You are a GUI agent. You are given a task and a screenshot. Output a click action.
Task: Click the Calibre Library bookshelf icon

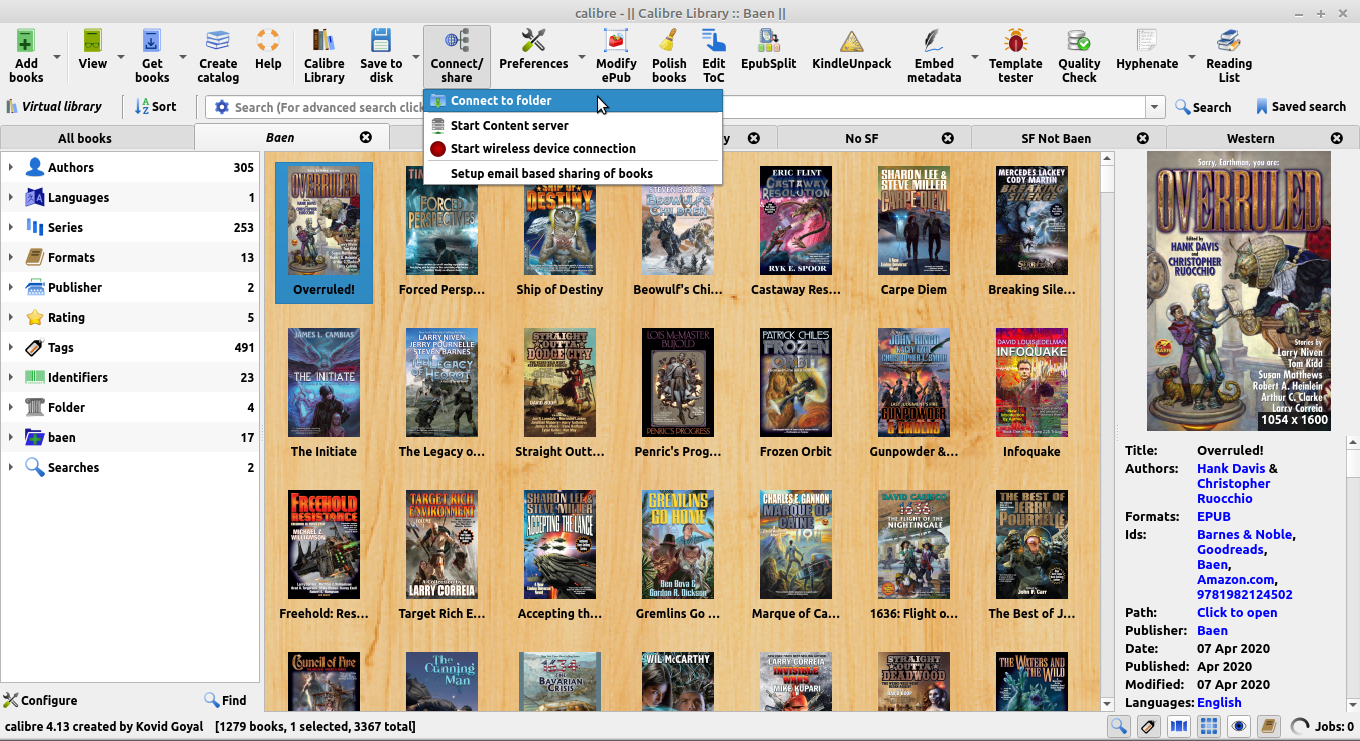tap(324, 41)
